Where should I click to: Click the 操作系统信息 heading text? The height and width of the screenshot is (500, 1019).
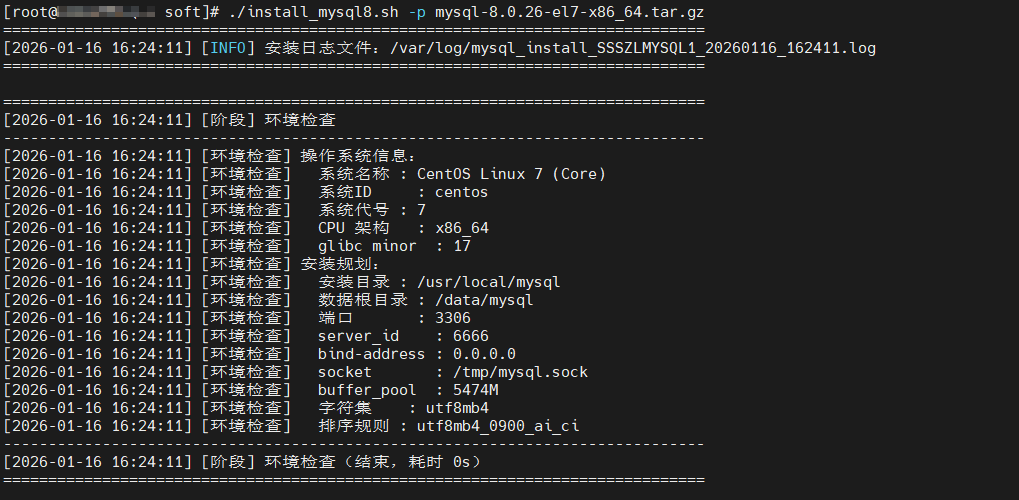click(x=357, y=156)
